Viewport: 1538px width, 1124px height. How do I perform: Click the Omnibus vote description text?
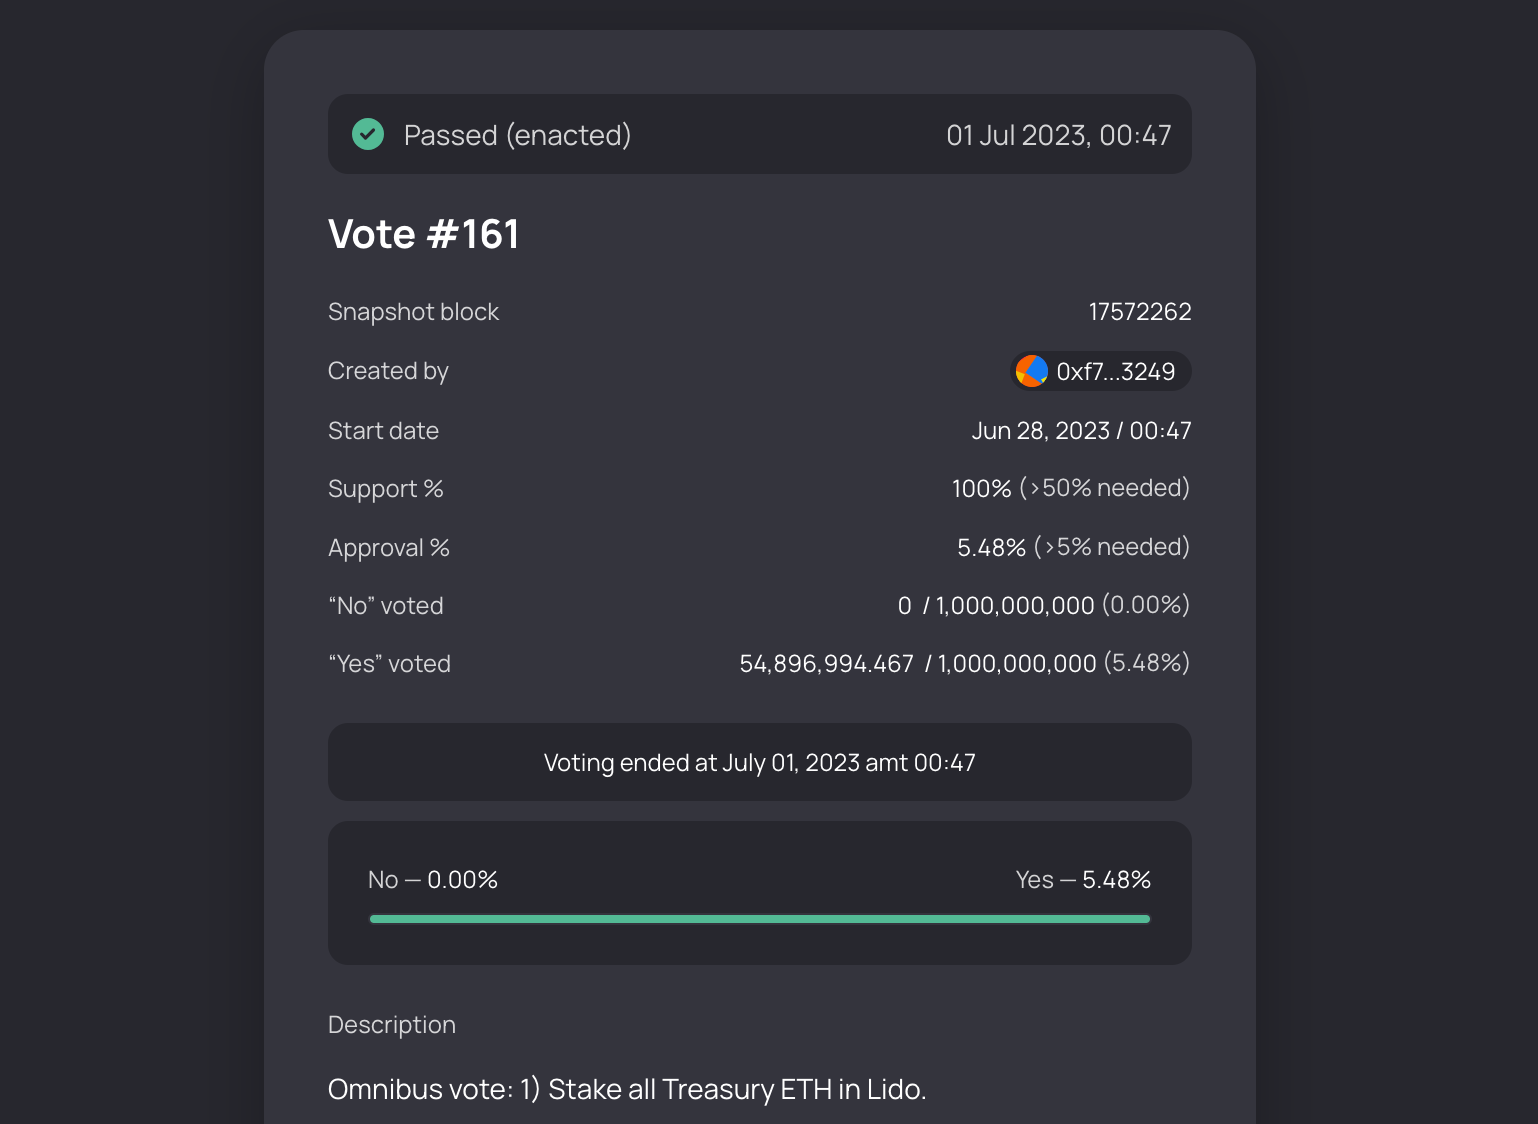pyautogui.click(x=627, y=1089)
